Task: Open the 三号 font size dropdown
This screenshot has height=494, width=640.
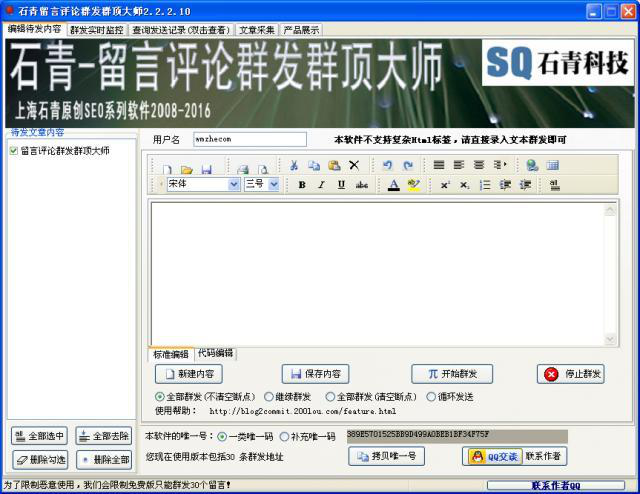Action: [274, 185]
